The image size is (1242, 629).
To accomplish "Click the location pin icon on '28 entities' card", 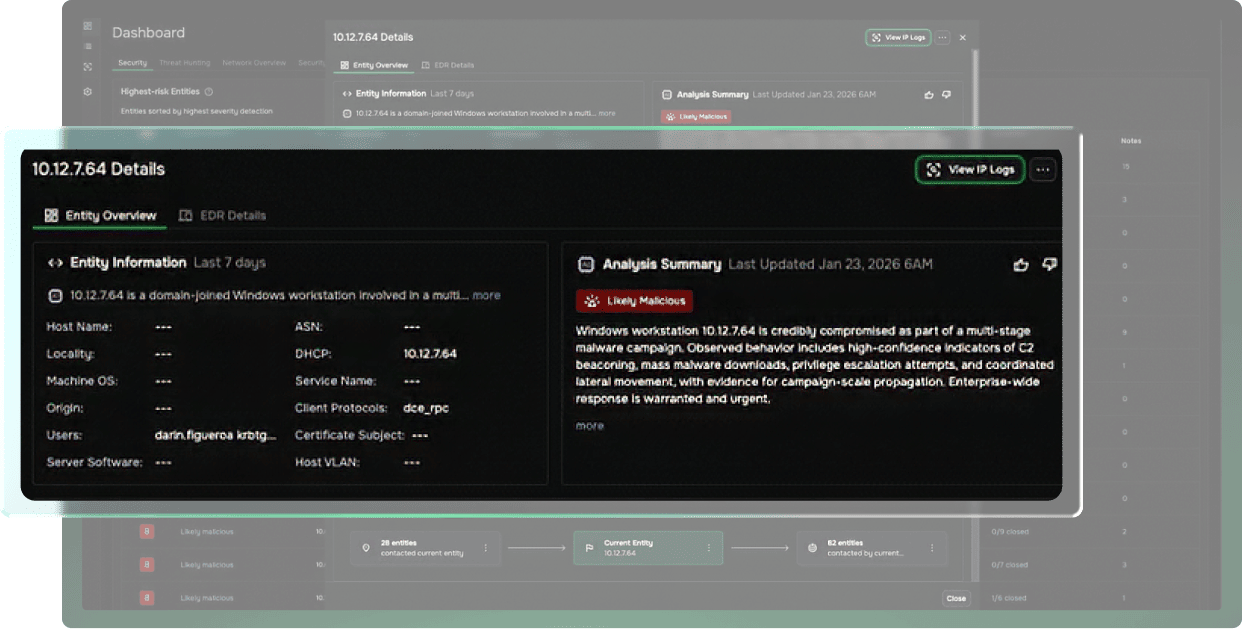I will coord(366,548).
